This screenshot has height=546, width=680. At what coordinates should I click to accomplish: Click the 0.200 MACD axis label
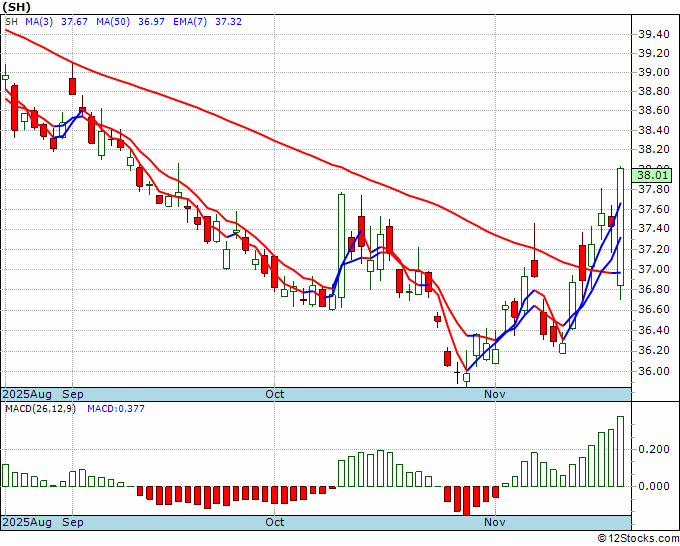654,449
